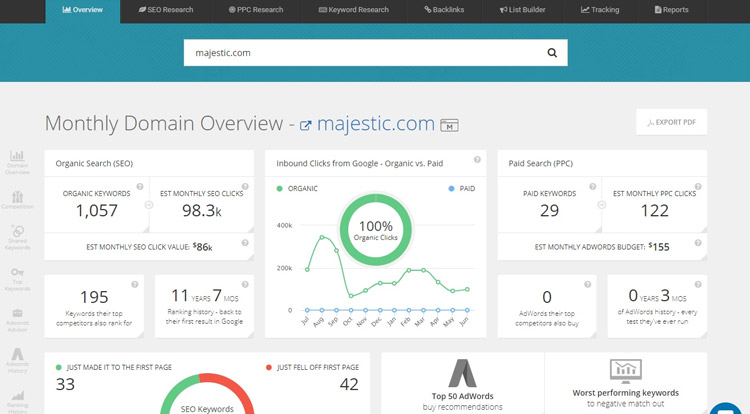Click the AdWords logo icon
The height and width of the screenshot is (414, 750).
[462, 373]
